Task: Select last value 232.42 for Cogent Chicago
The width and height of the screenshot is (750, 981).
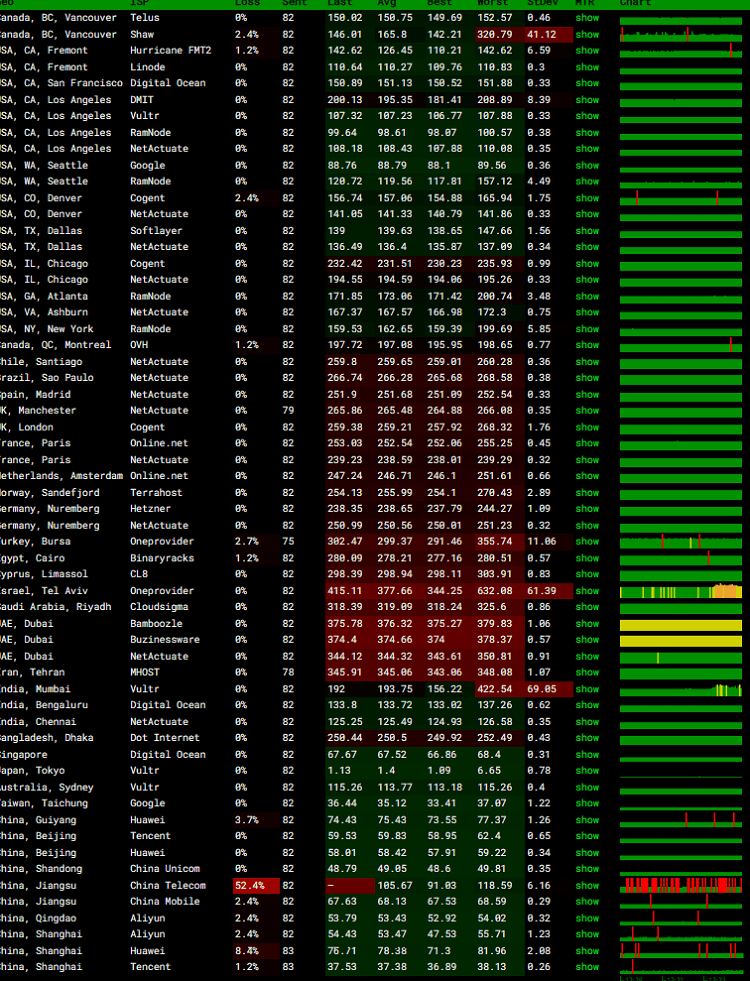Action: point(345,263)
